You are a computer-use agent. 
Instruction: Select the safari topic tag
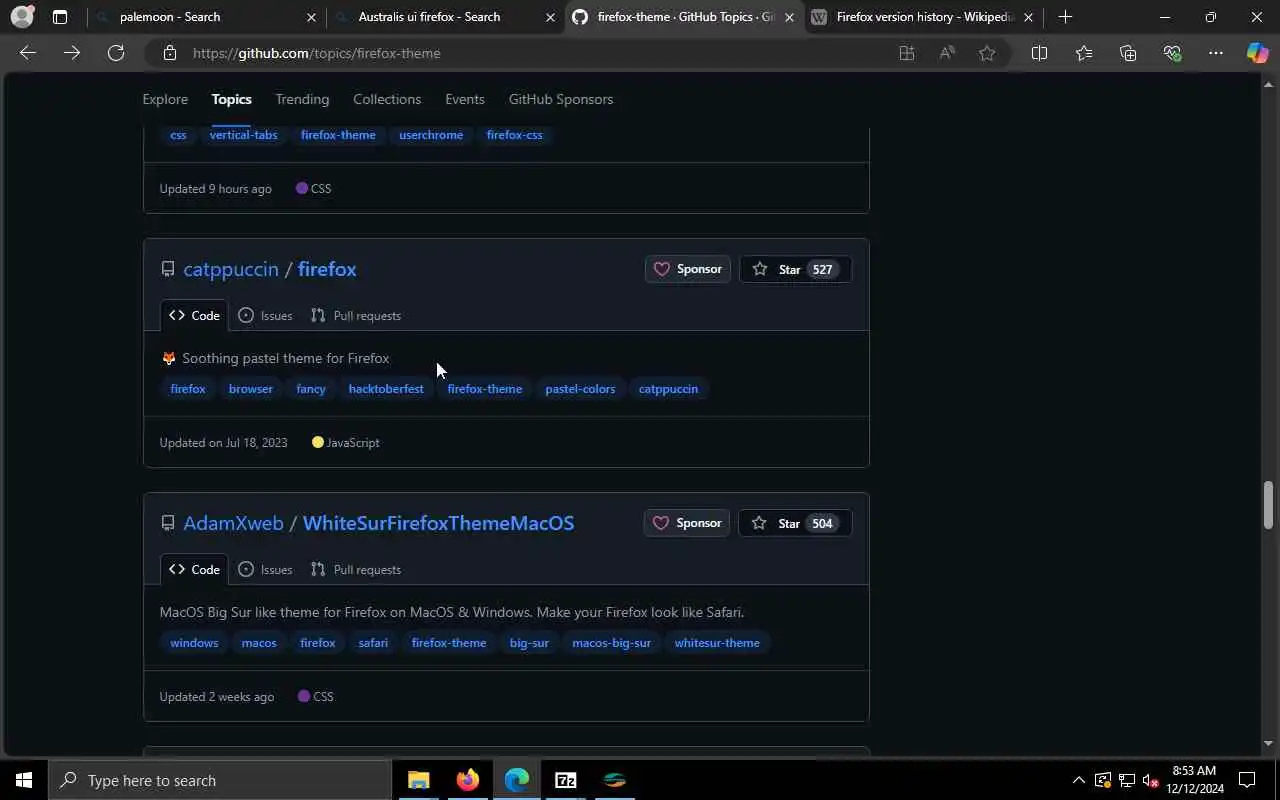click(373, 643)
